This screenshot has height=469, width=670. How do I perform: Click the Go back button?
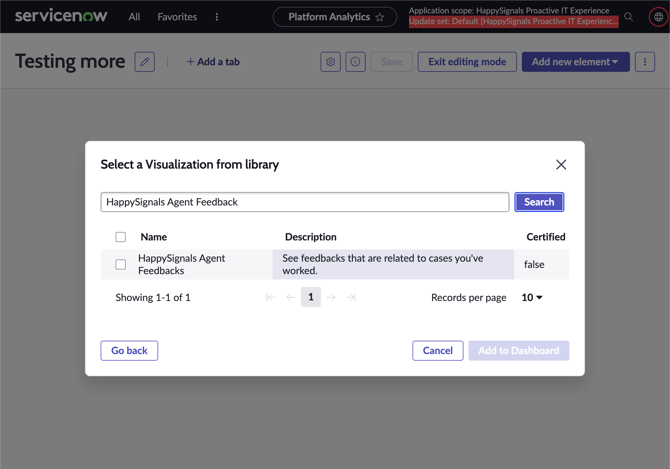tap(129, 351)
